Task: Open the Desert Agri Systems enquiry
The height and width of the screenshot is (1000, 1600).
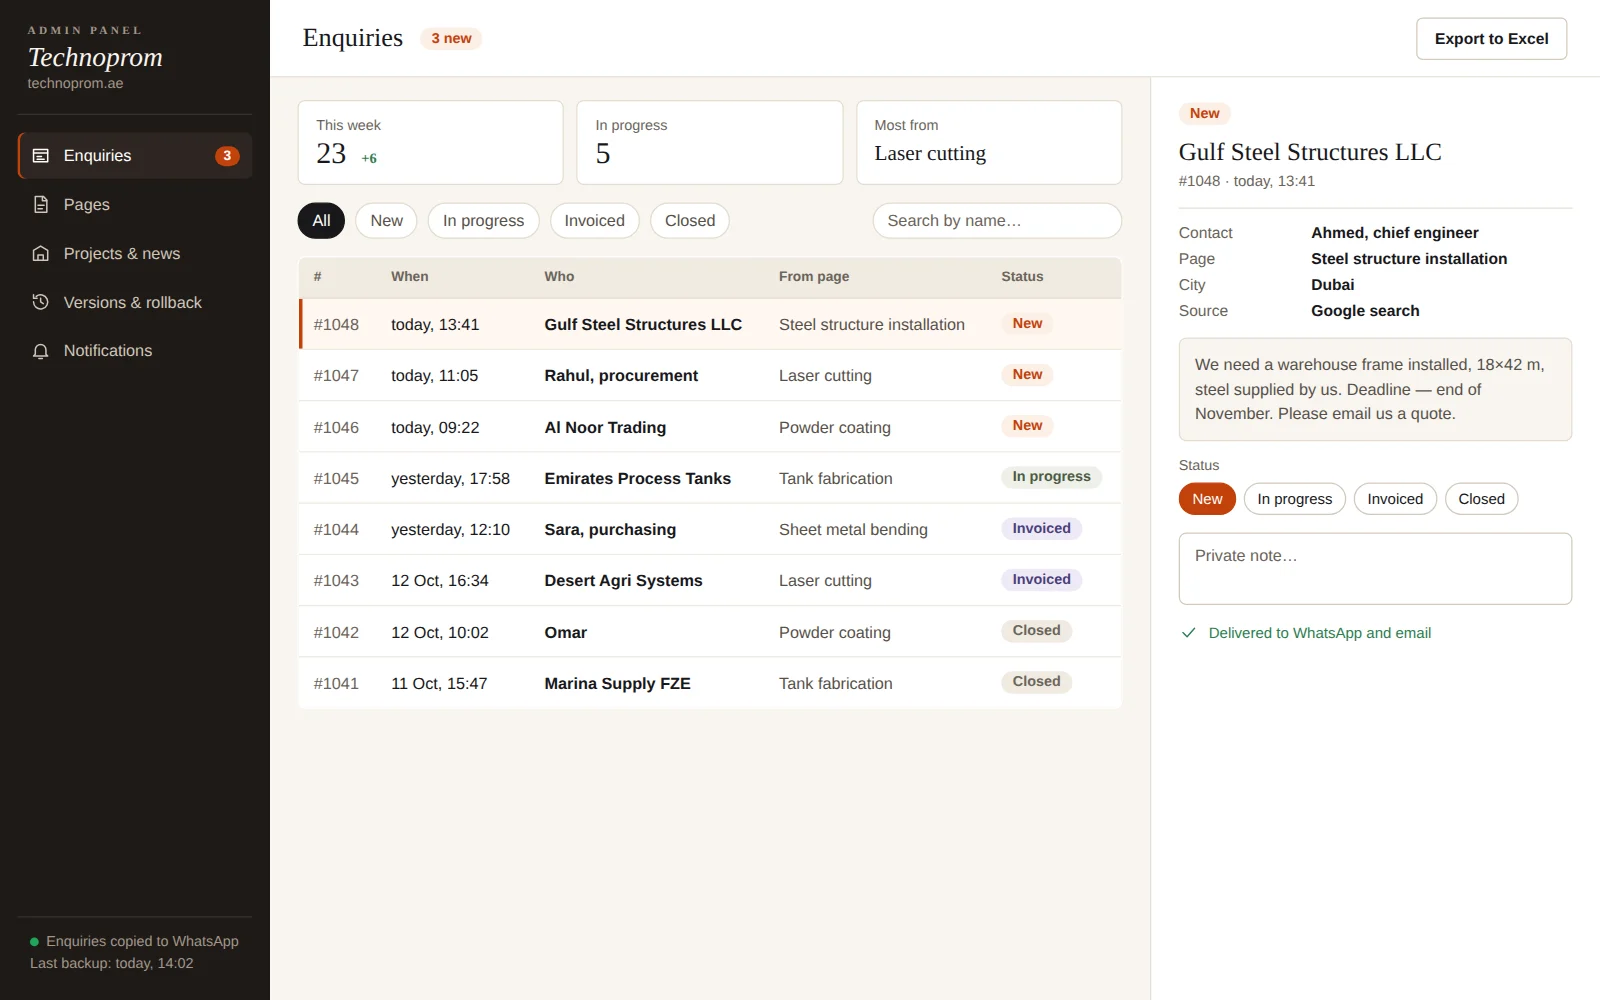Action: [x=710, y=580]
